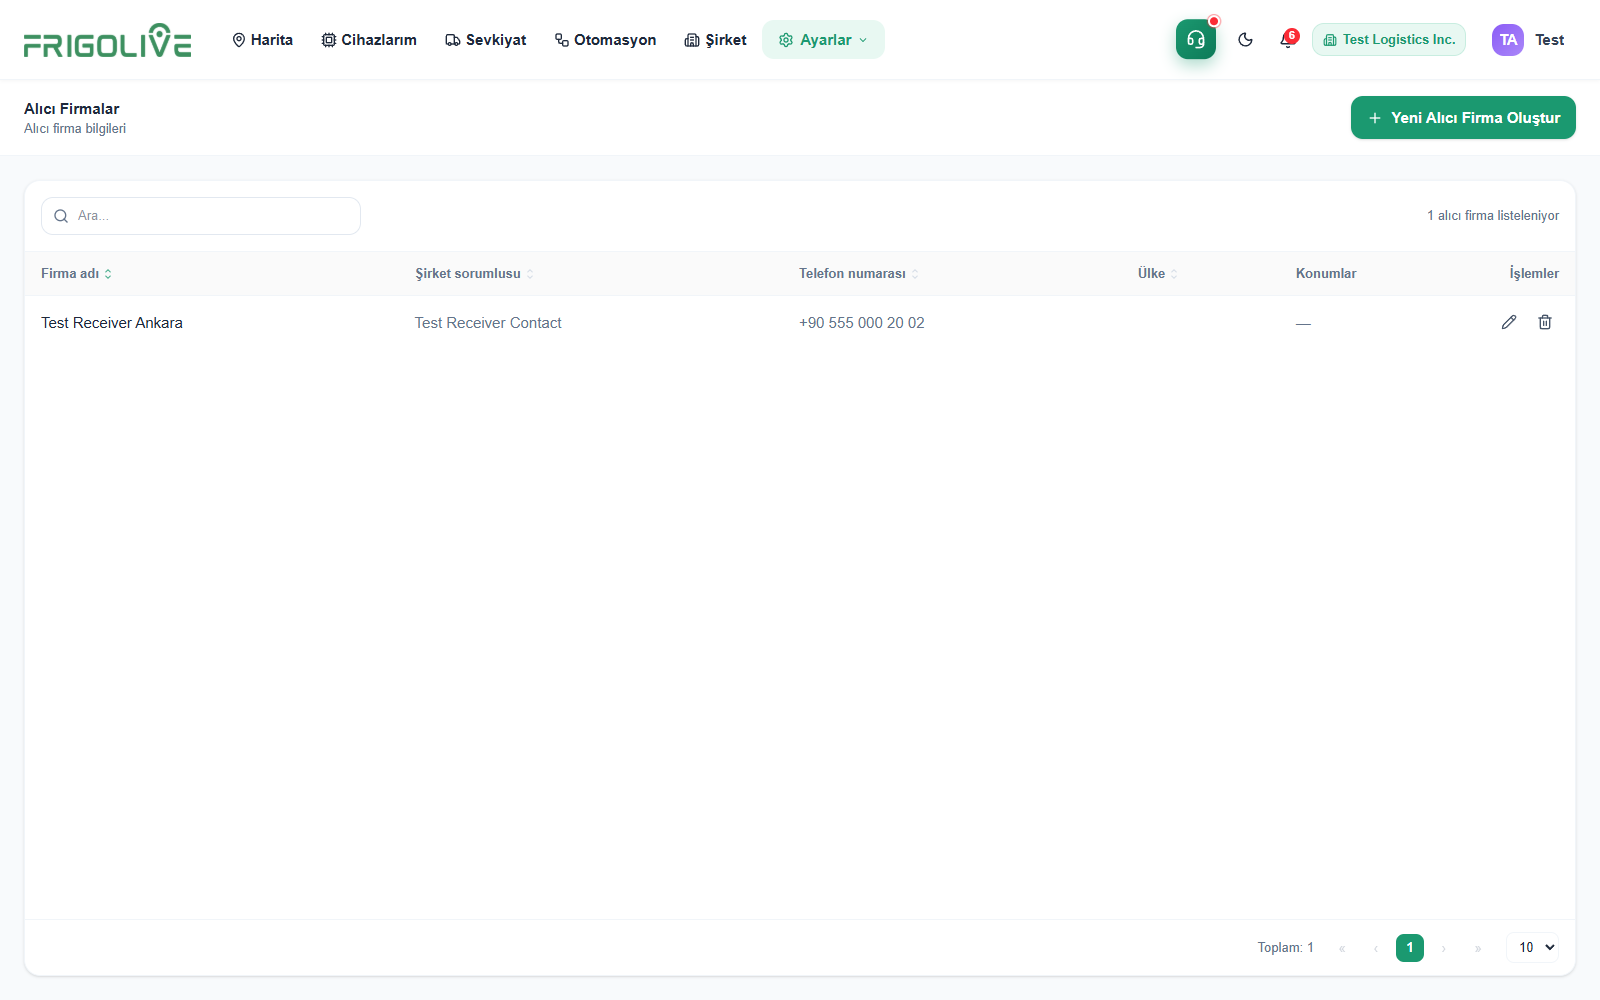Select Test Receiver Ankara row name
The height and width of the screenshot is (1000, 1600).
[112, 323]
